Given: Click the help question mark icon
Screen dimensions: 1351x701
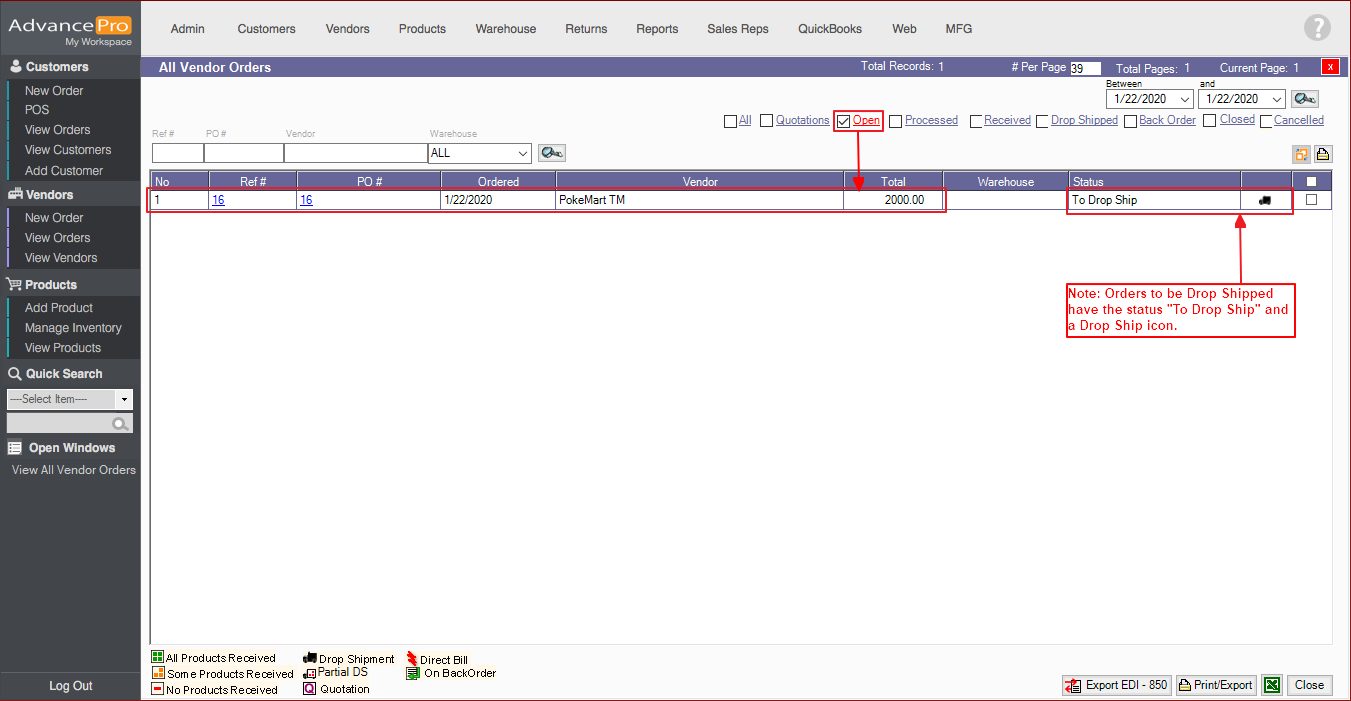Looking at the screenshot, I should click(1318, 28).
